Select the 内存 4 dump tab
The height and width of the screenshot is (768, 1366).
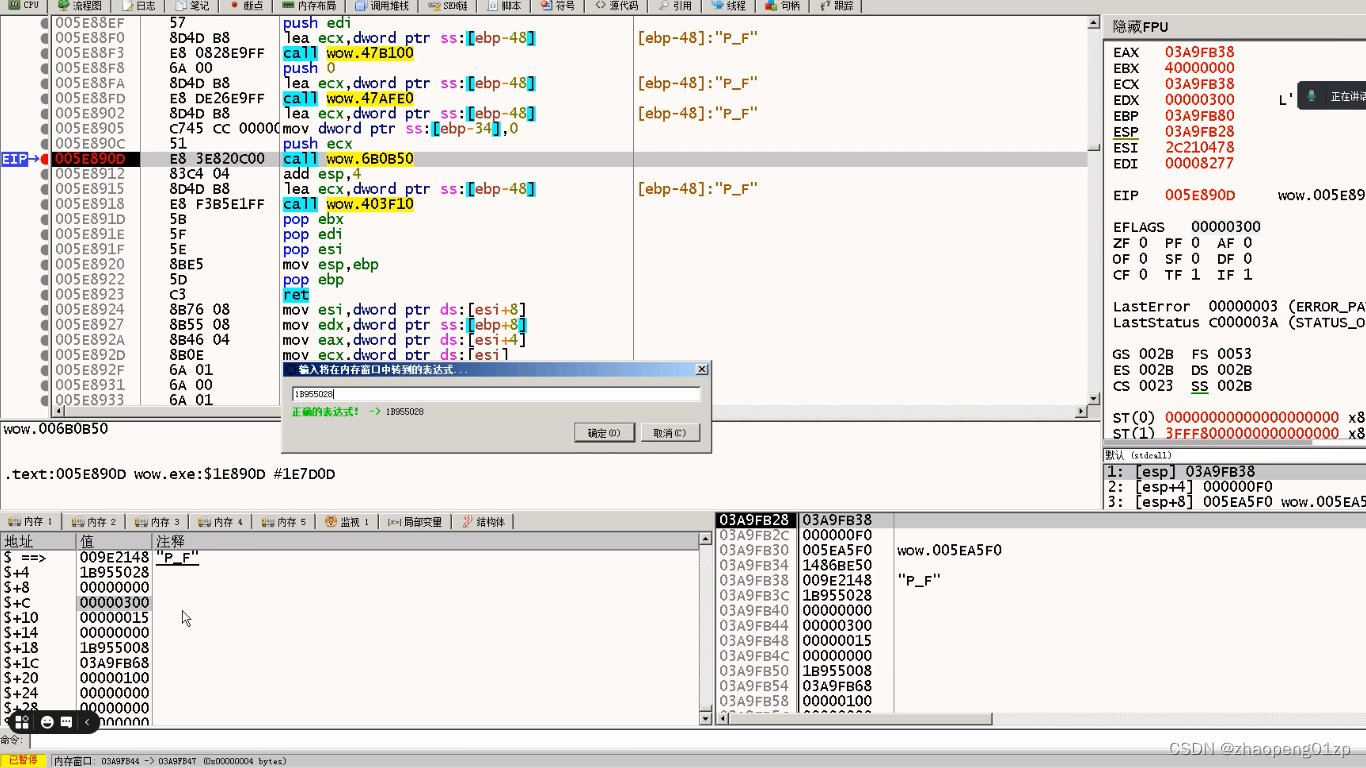coord(221,522)
